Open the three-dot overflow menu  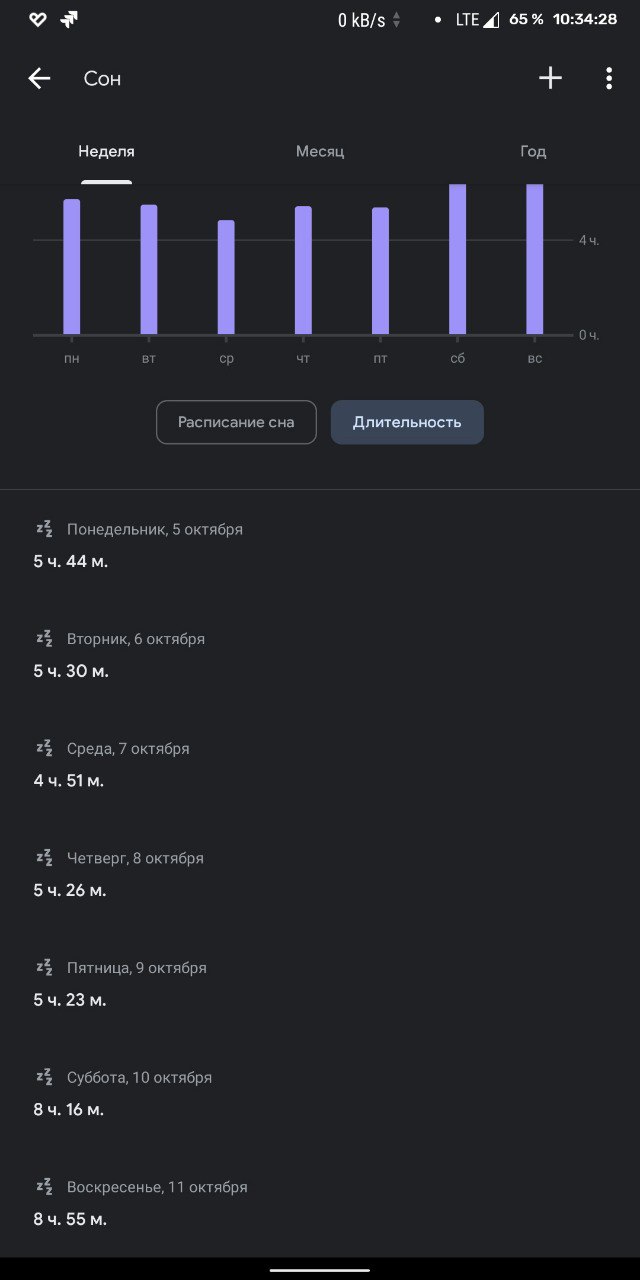[608, 79]
